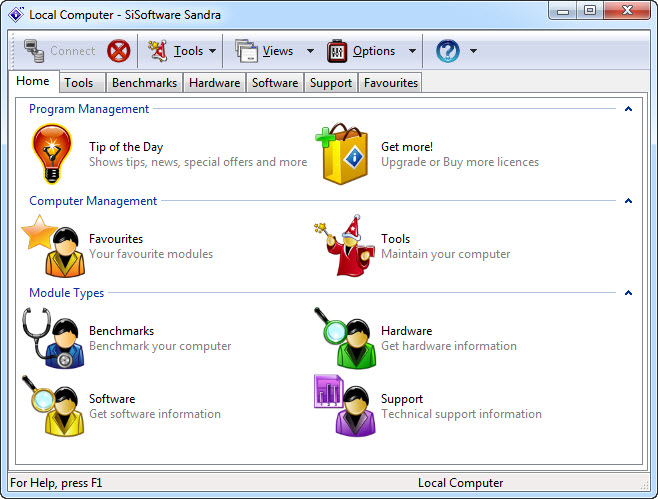Click the window size grip corner

point(645,485)
